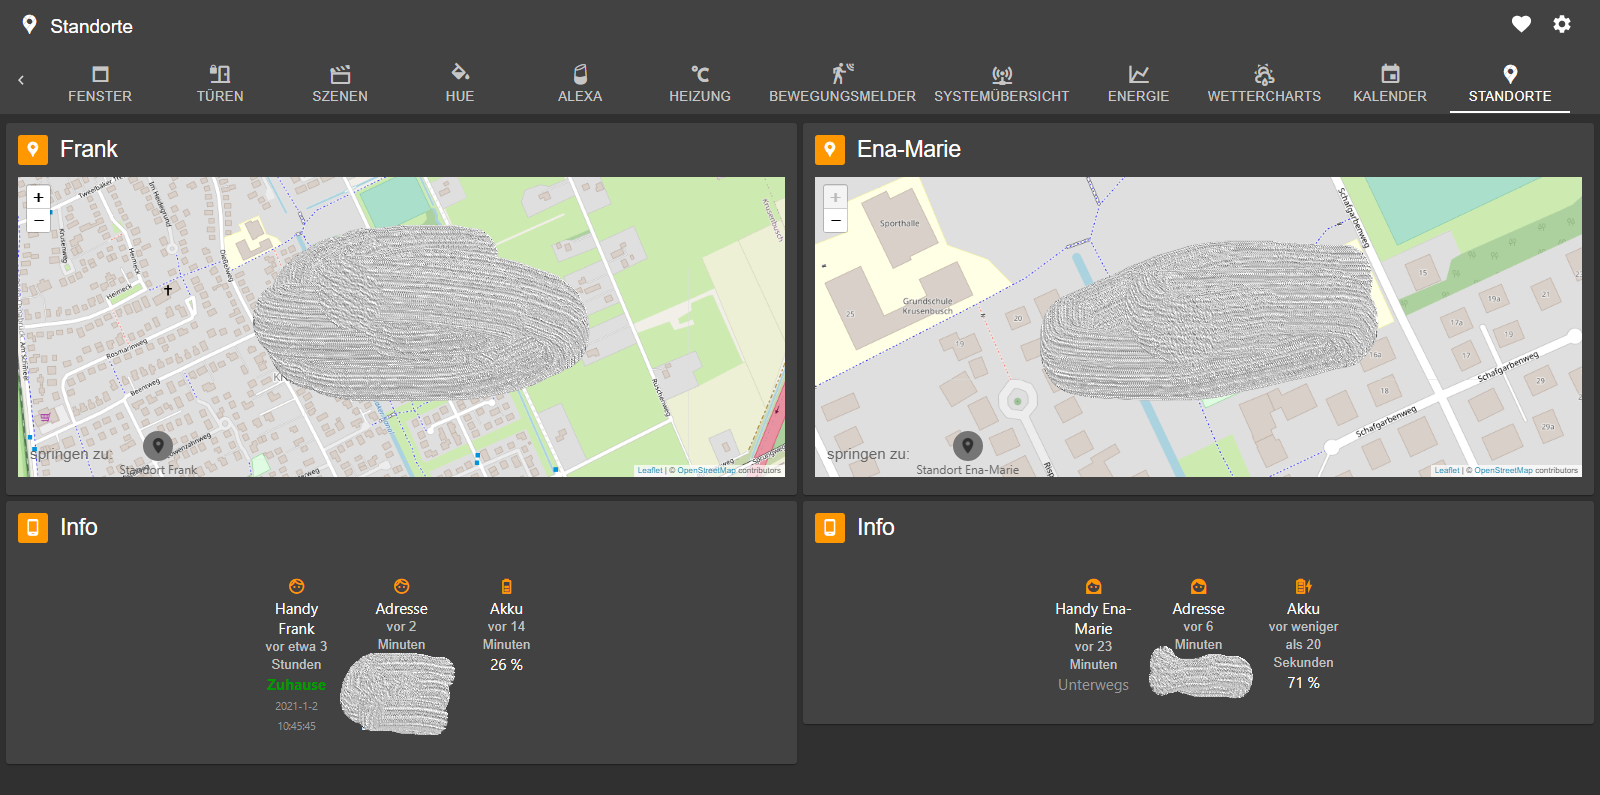The width and height of the screenshot is (1600, 795).
Task: Open the Fenster tab
Action: pyautogui.click(x=100, y=84)
